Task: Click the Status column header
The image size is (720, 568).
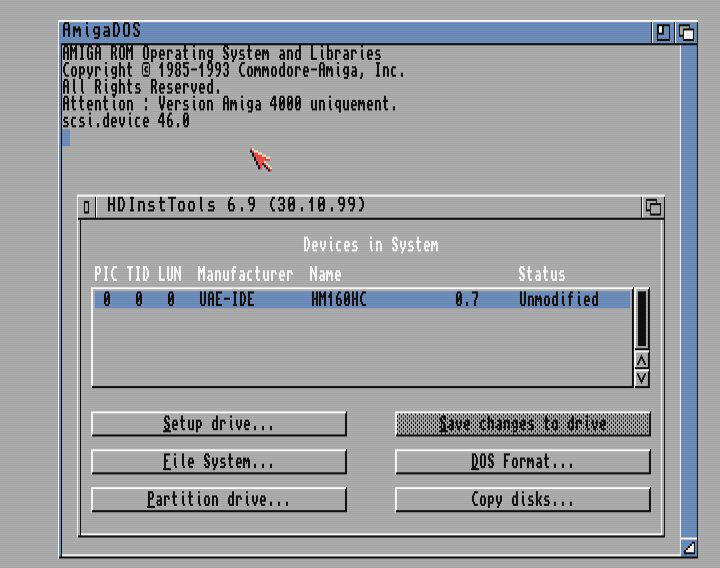Action: click(542, 274)
